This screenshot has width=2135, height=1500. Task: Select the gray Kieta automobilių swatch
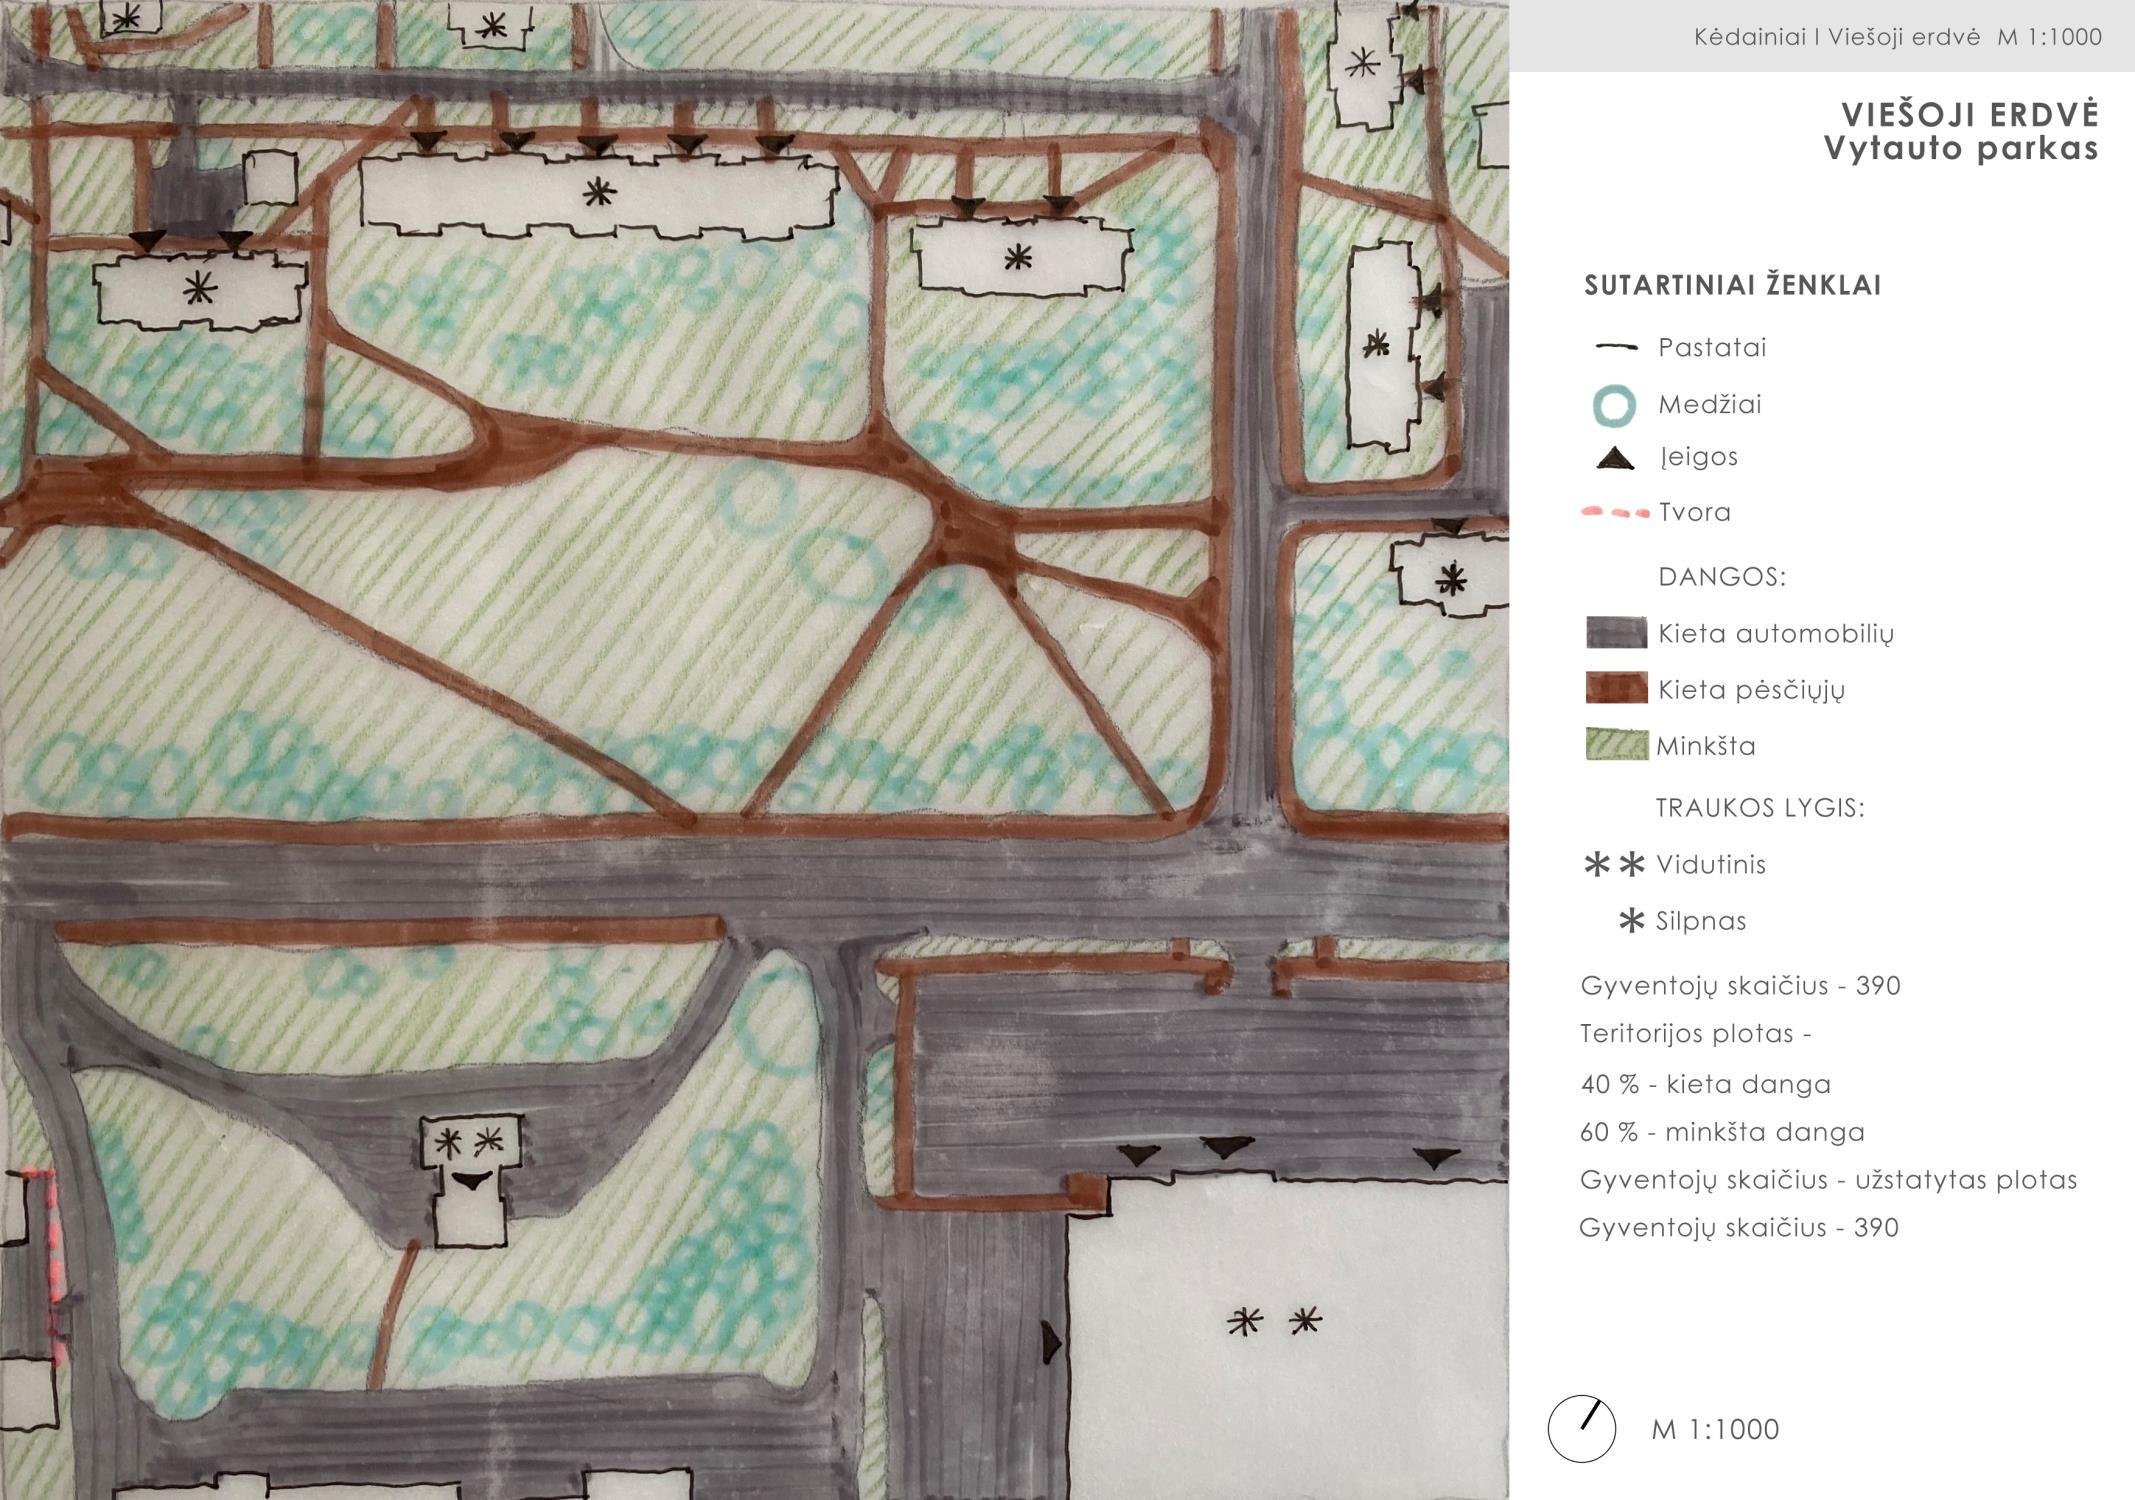(1616, 633)
